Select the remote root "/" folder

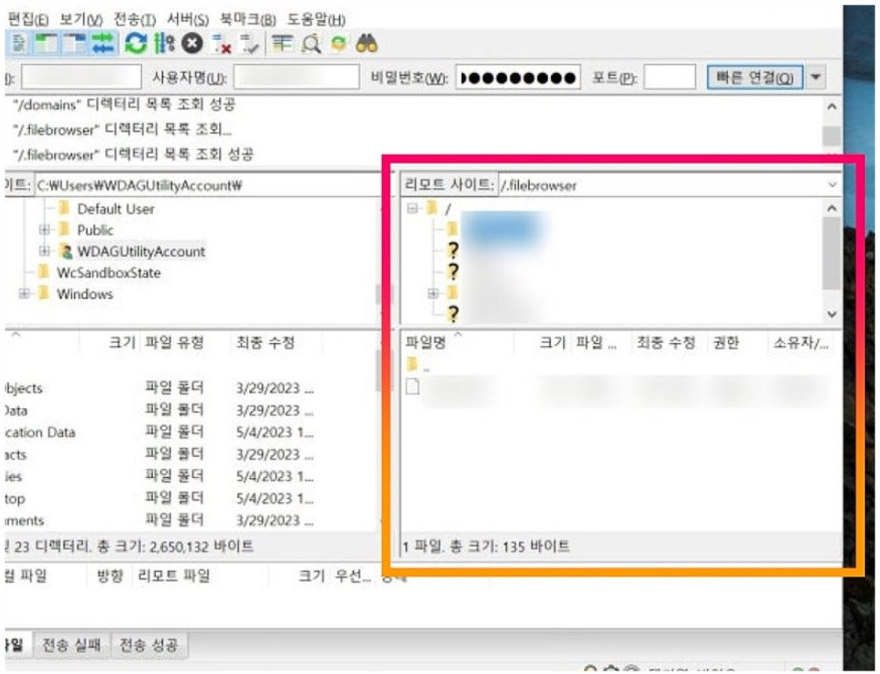coord(448,209)
